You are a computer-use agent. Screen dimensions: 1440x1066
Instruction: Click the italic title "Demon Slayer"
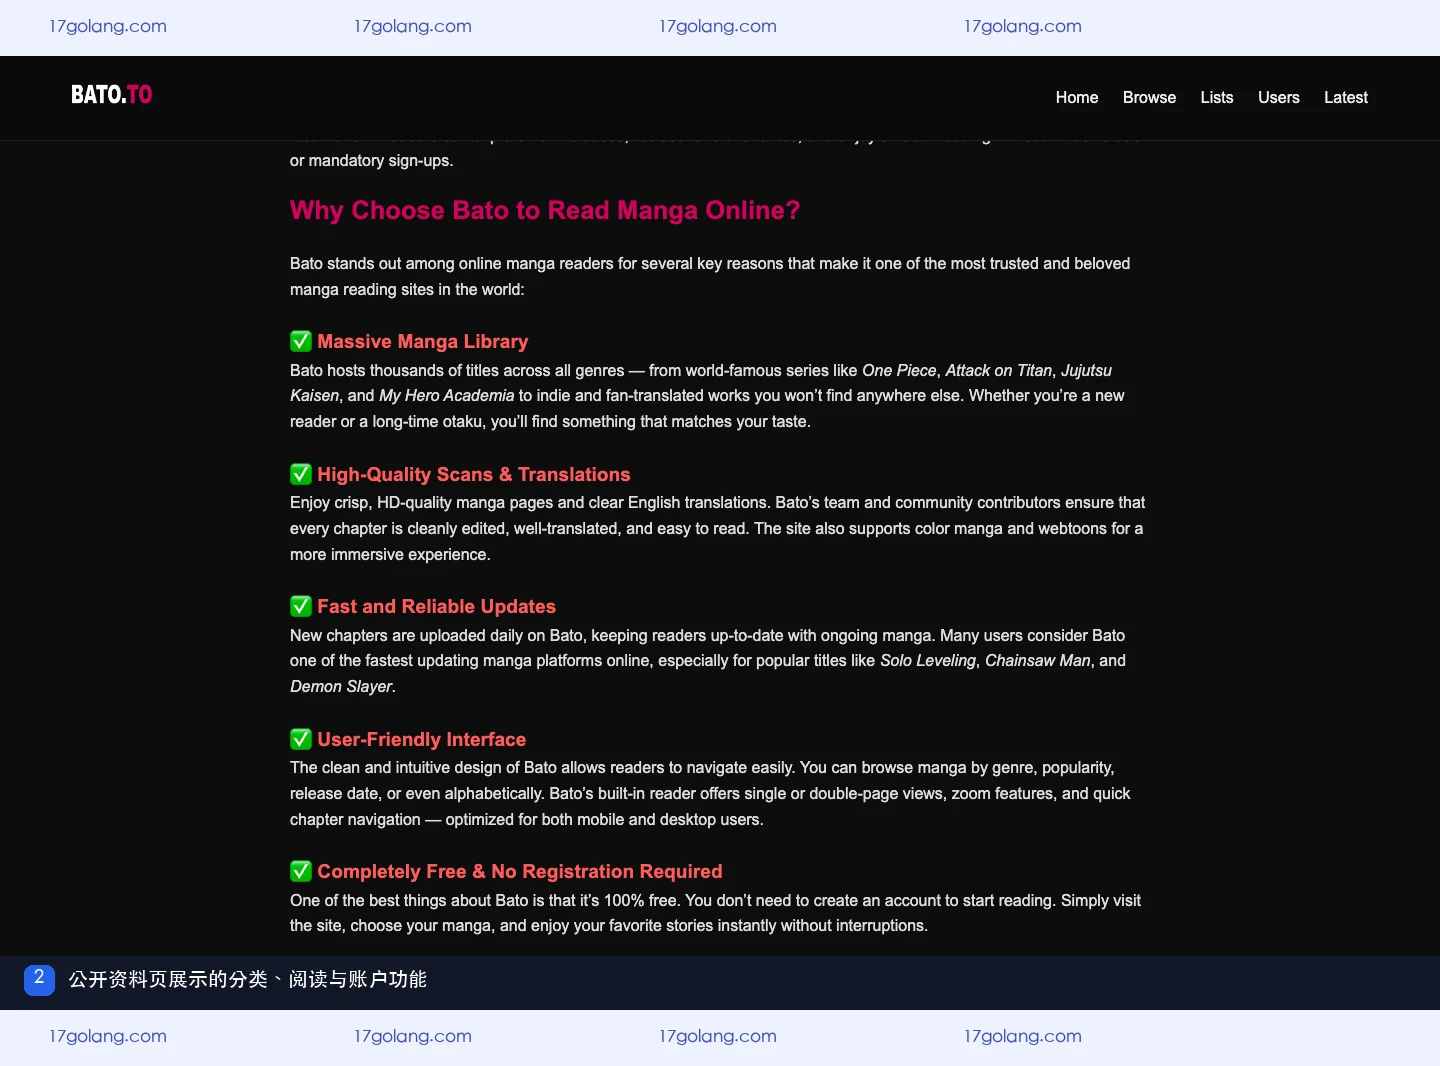click(x=341, y=687)
